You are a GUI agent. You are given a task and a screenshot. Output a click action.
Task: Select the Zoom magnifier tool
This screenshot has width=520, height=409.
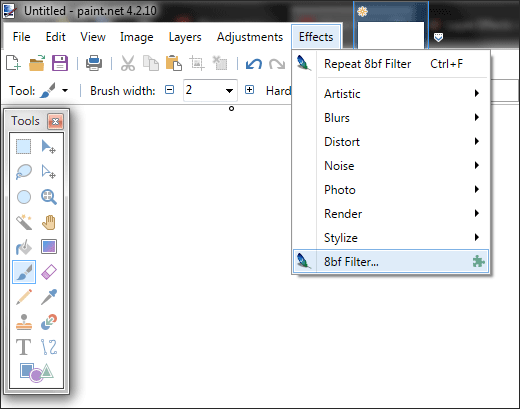[49, 197]
